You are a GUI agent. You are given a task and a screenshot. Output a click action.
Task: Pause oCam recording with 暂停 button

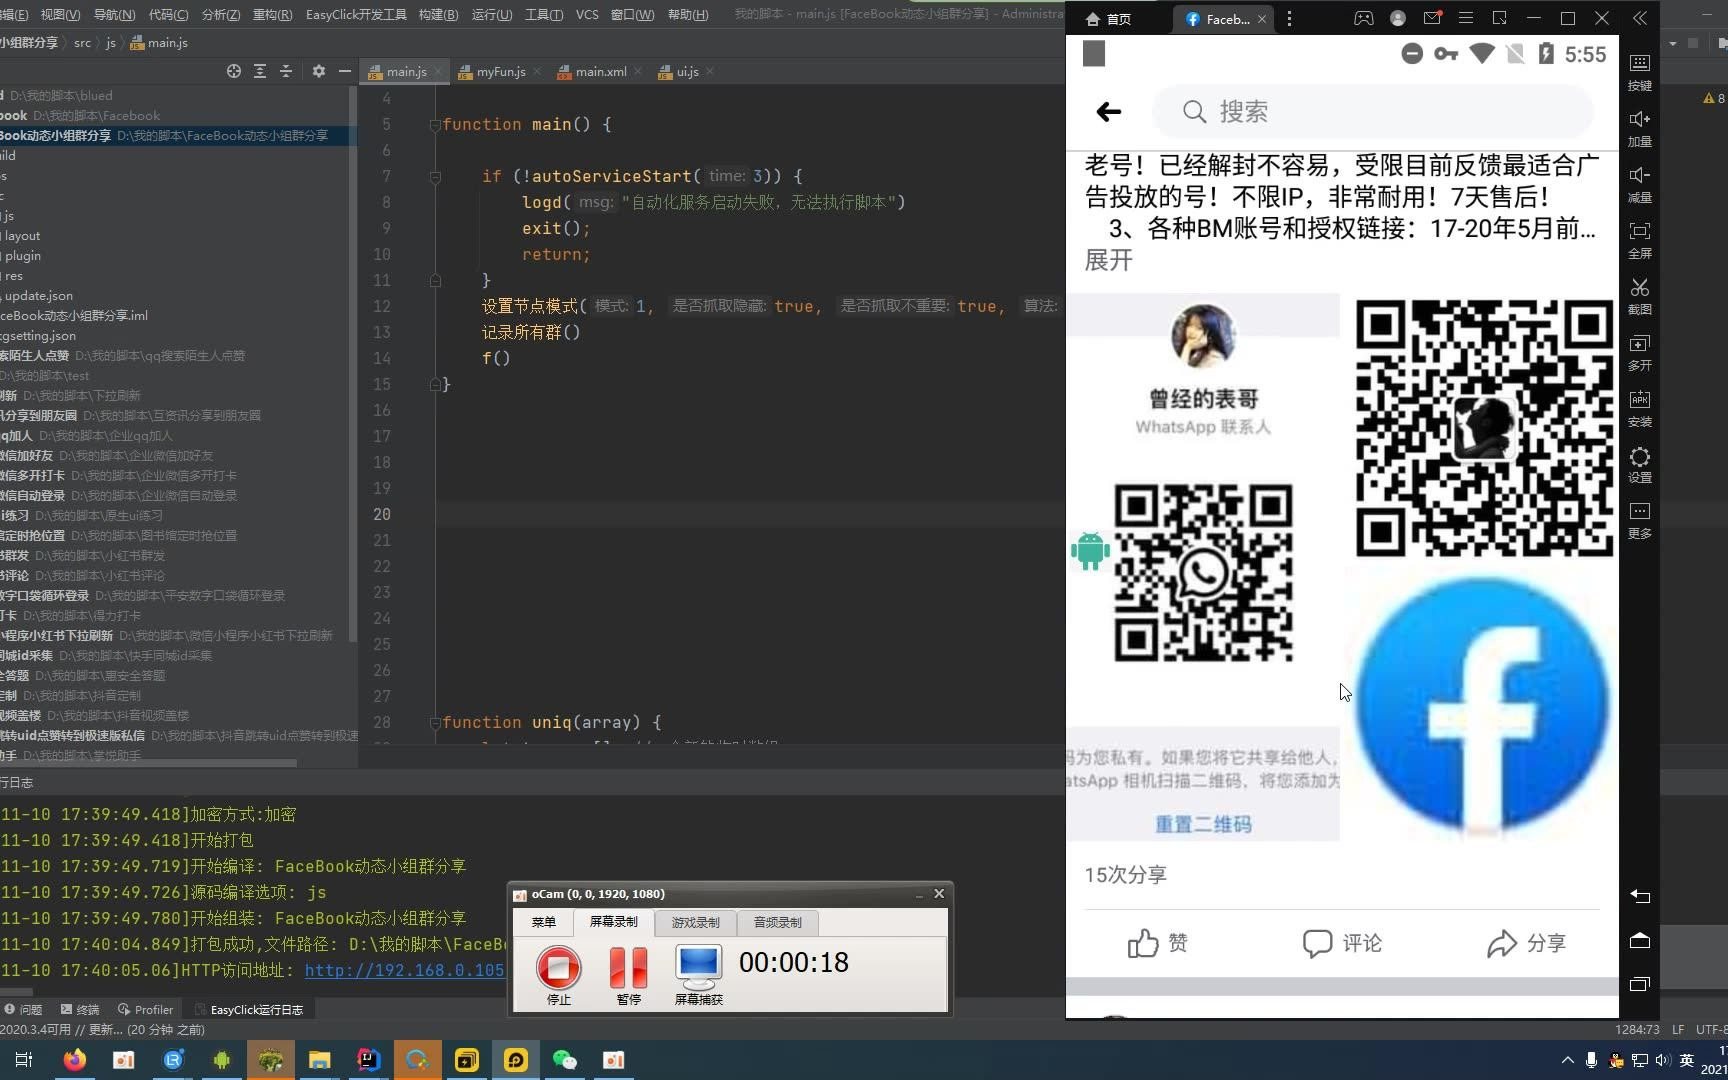[x=628, y=975]
